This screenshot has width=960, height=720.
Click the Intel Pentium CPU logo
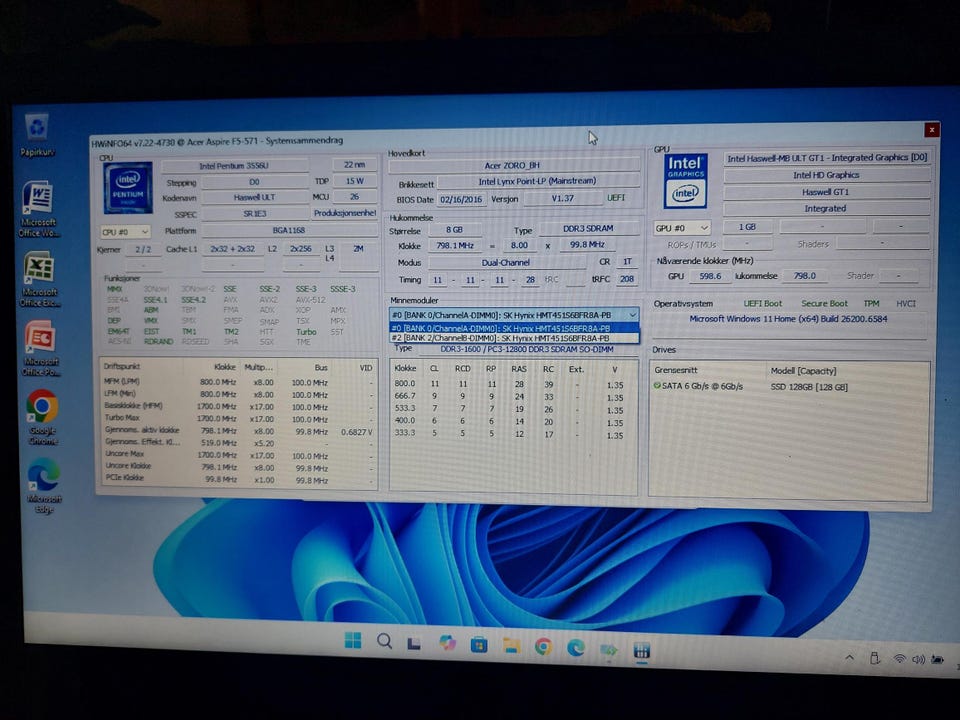pyautogui.click(x=128, y=187)
